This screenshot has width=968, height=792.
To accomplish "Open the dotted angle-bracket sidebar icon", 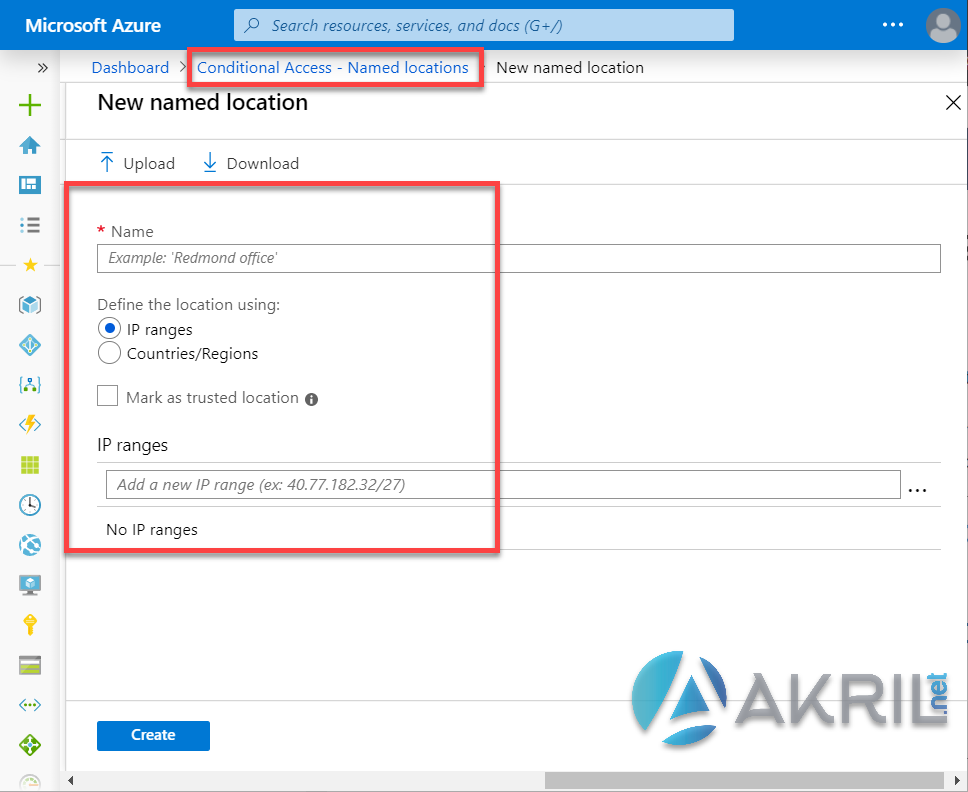I will click(x=30, y=705).
